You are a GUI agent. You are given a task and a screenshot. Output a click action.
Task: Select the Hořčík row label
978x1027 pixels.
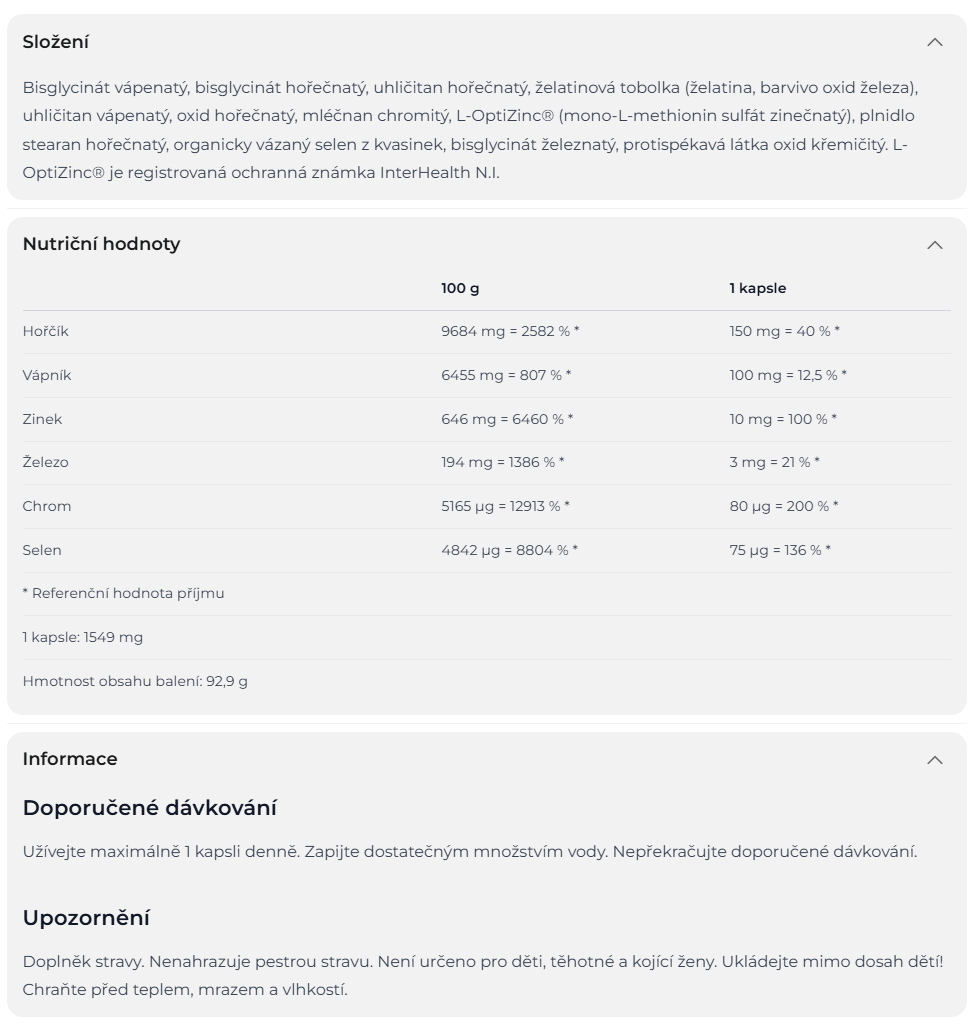45,331
